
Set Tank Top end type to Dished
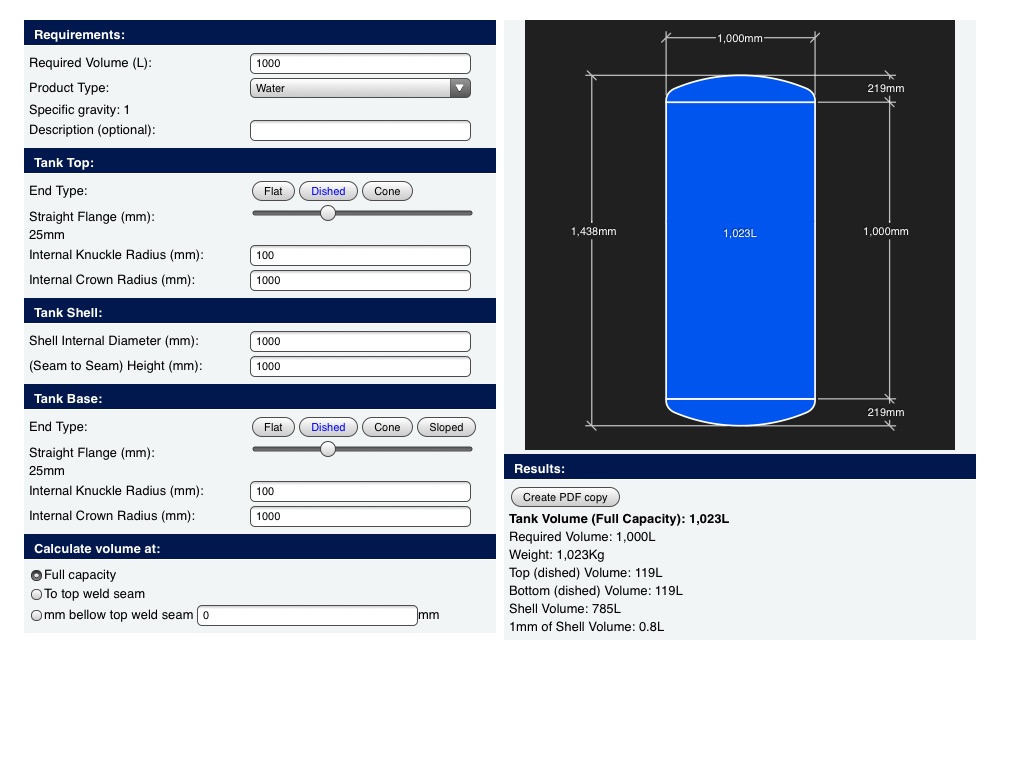(328, 191)
